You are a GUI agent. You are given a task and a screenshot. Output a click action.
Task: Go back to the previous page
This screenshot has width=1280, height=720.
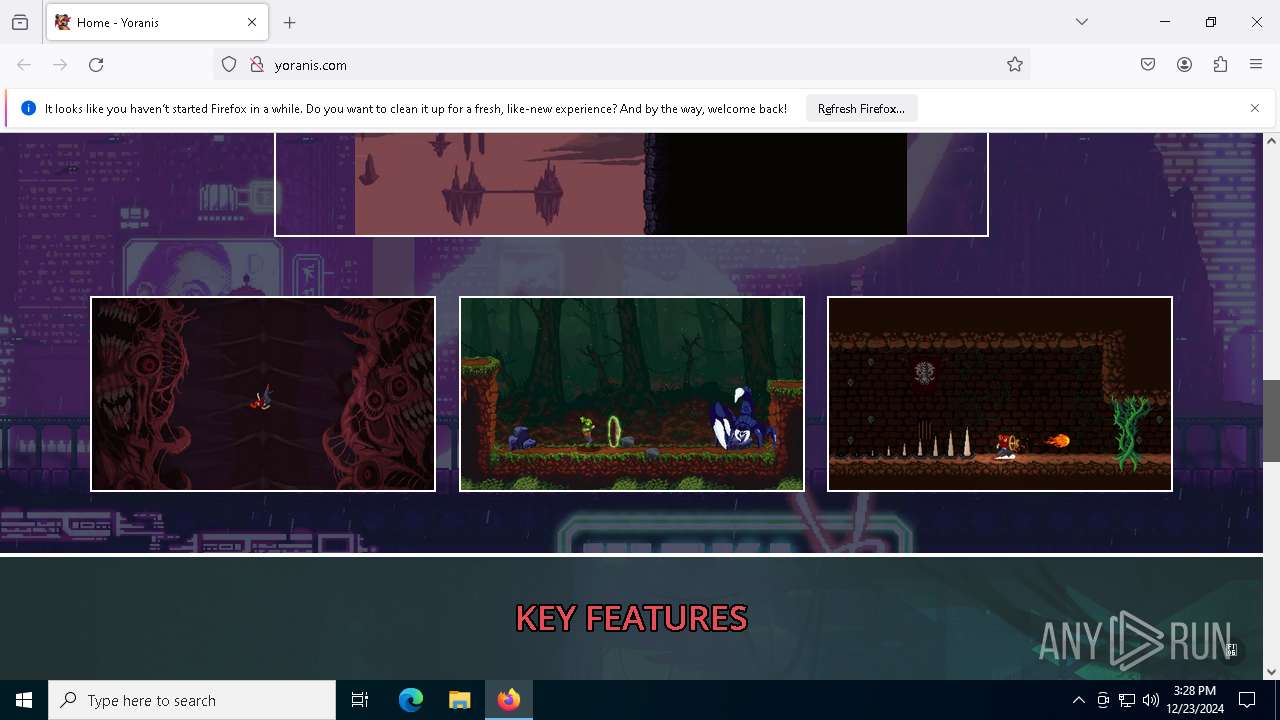[24, 65]
